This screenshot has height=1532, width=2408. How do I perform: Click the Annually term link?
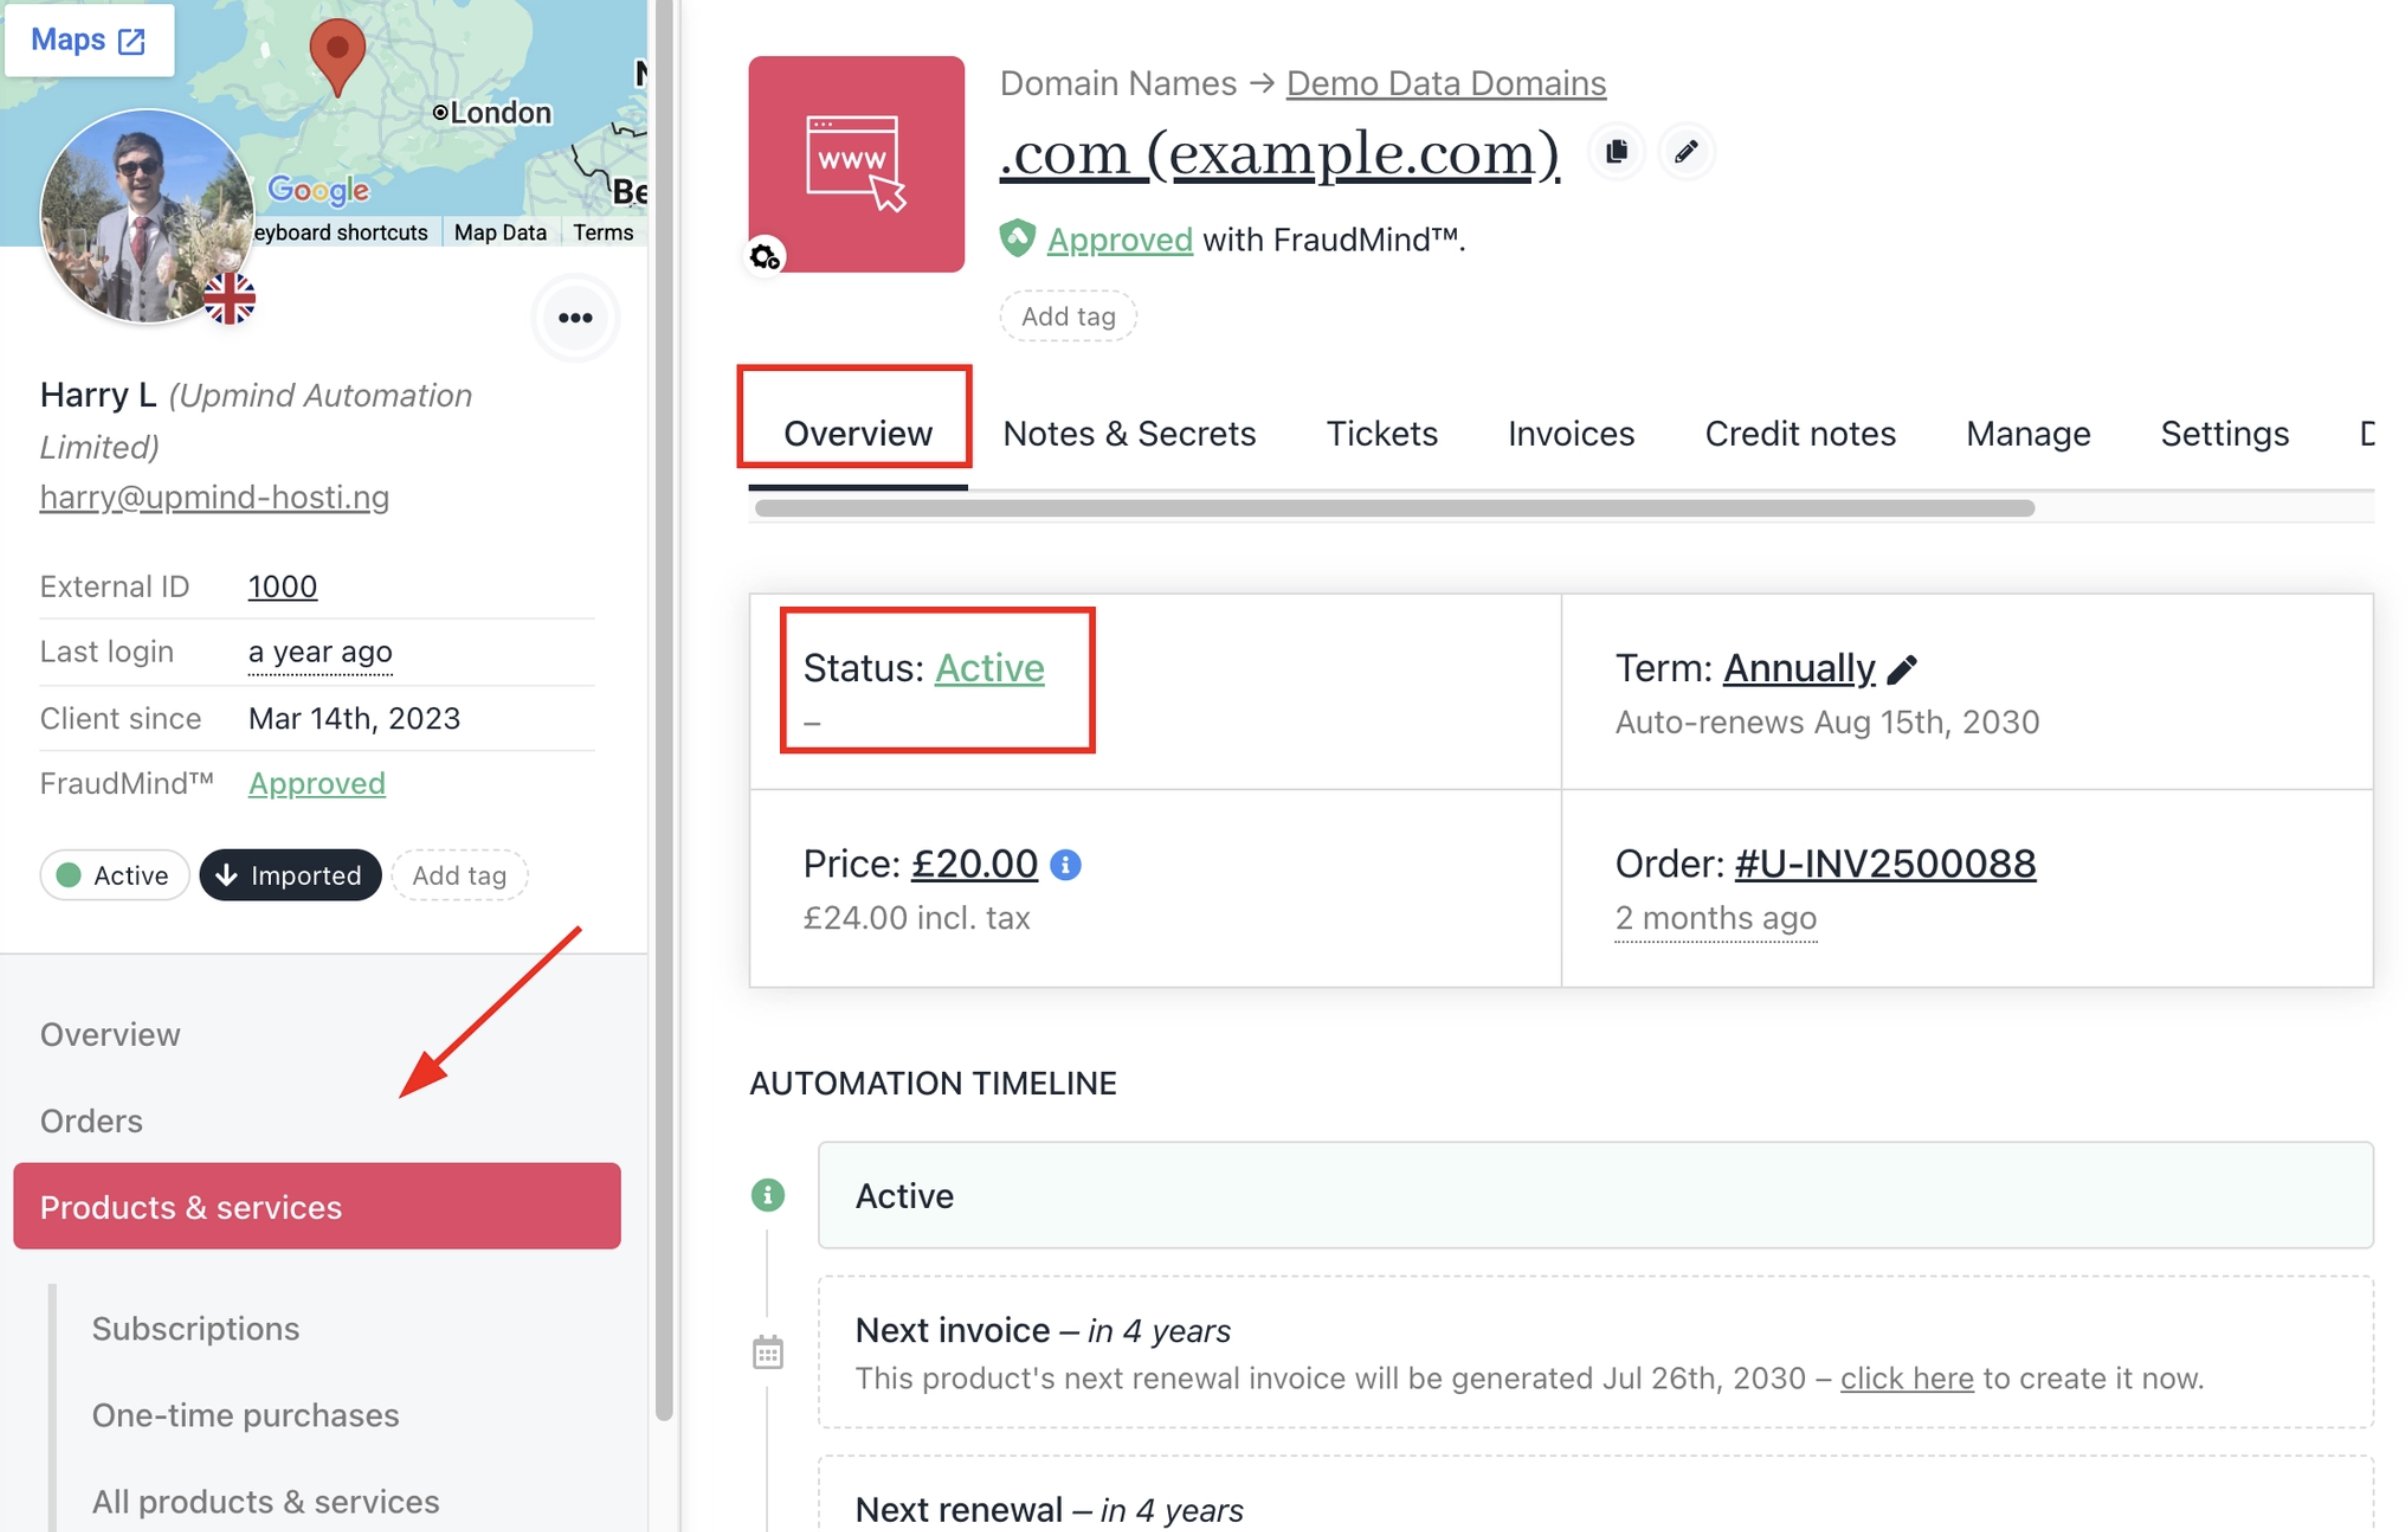(x=1798, y=668)
